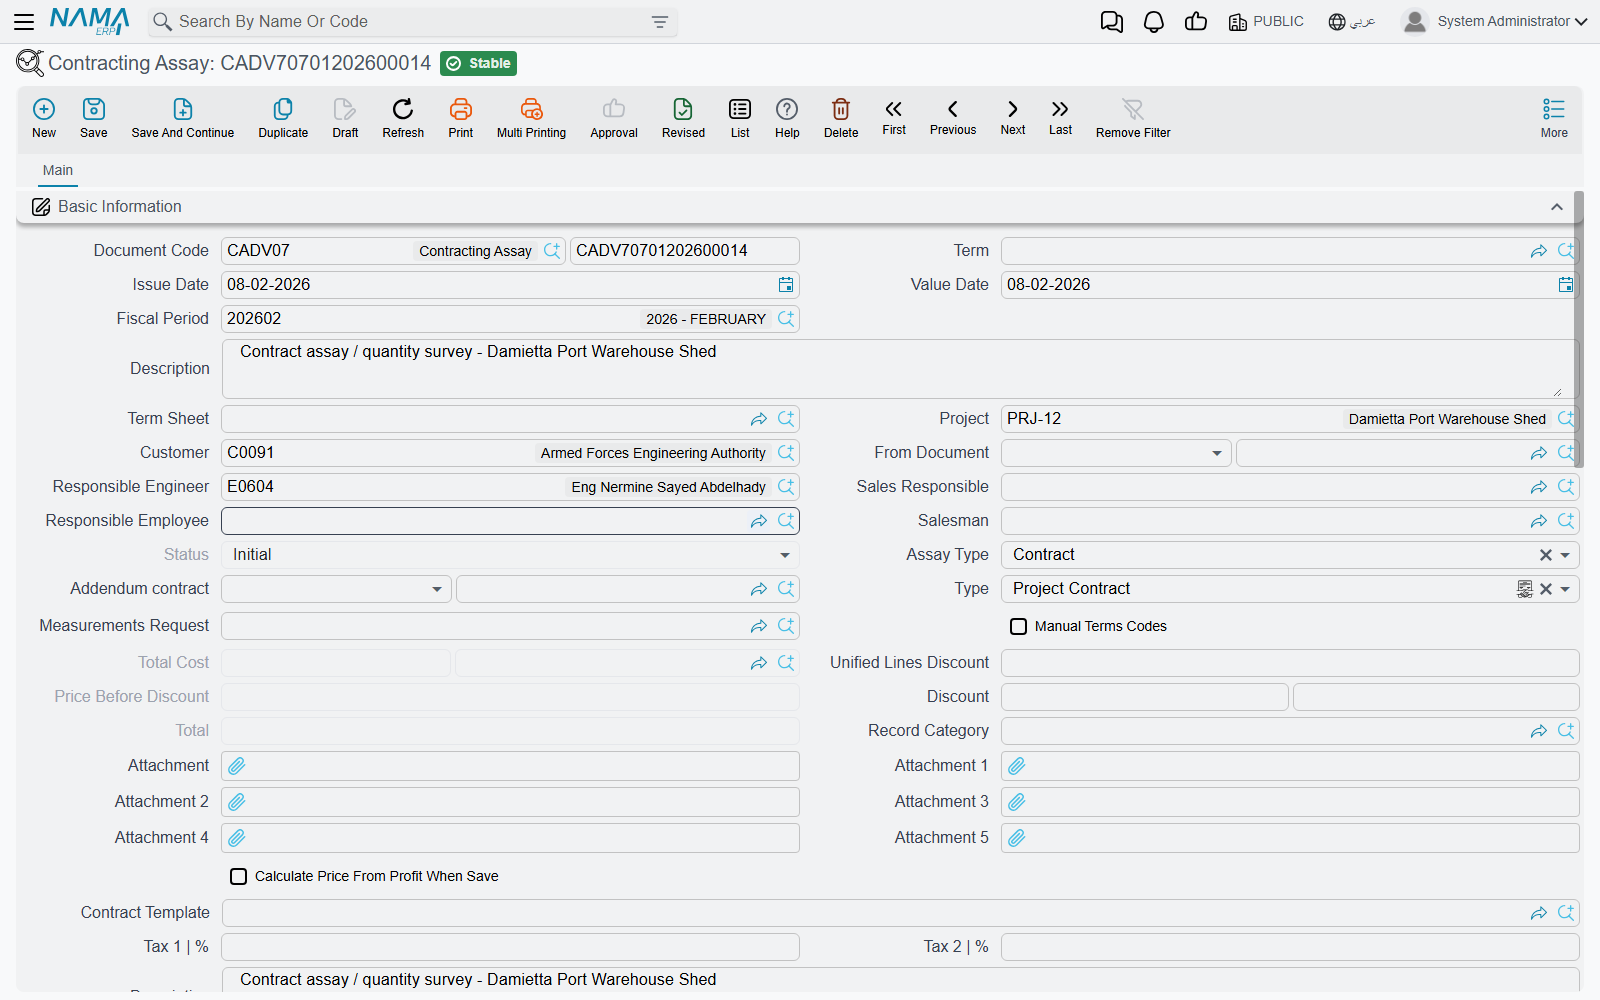Go to Last record
Viewport: 1600px width, 1000px height.
[1060, 117]
